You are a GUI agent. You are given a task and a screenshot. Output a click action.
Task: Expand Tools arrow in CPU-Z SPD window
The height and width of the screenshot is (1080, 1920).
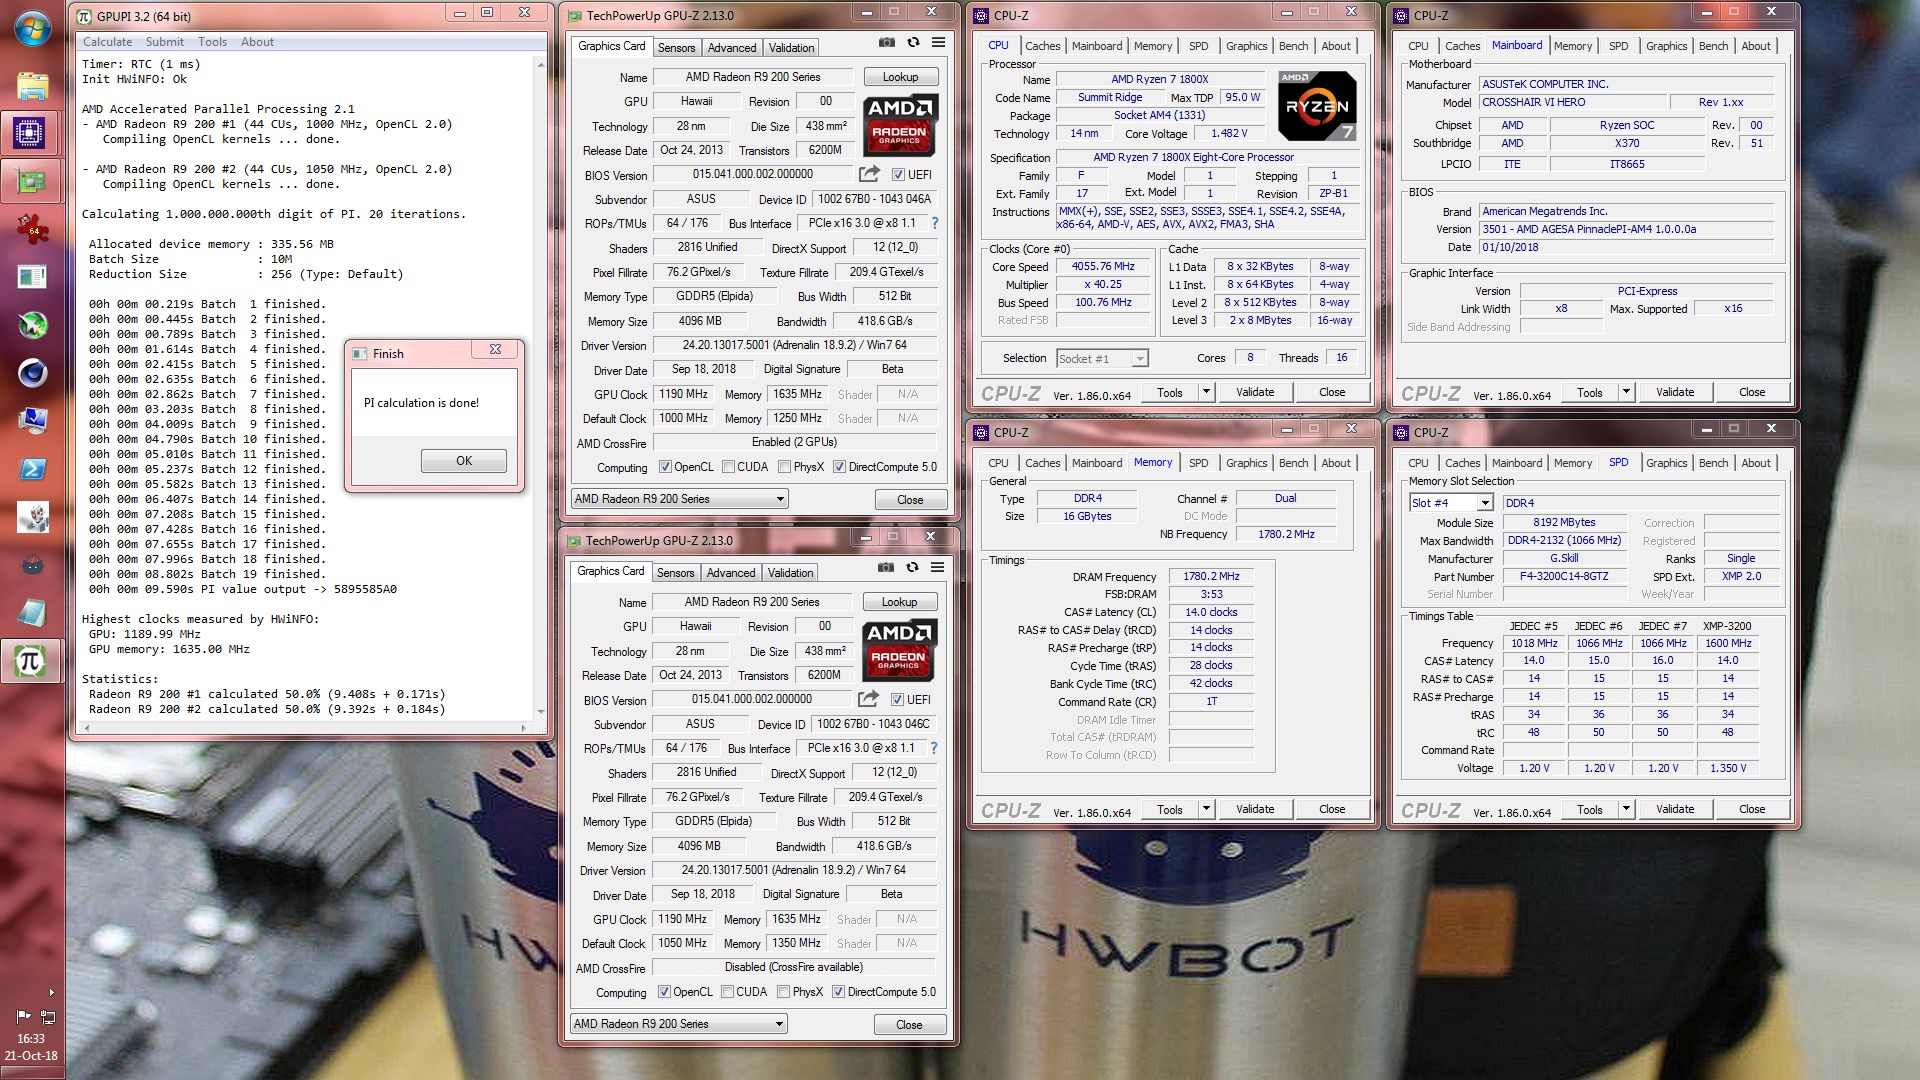pos(1626,809)
